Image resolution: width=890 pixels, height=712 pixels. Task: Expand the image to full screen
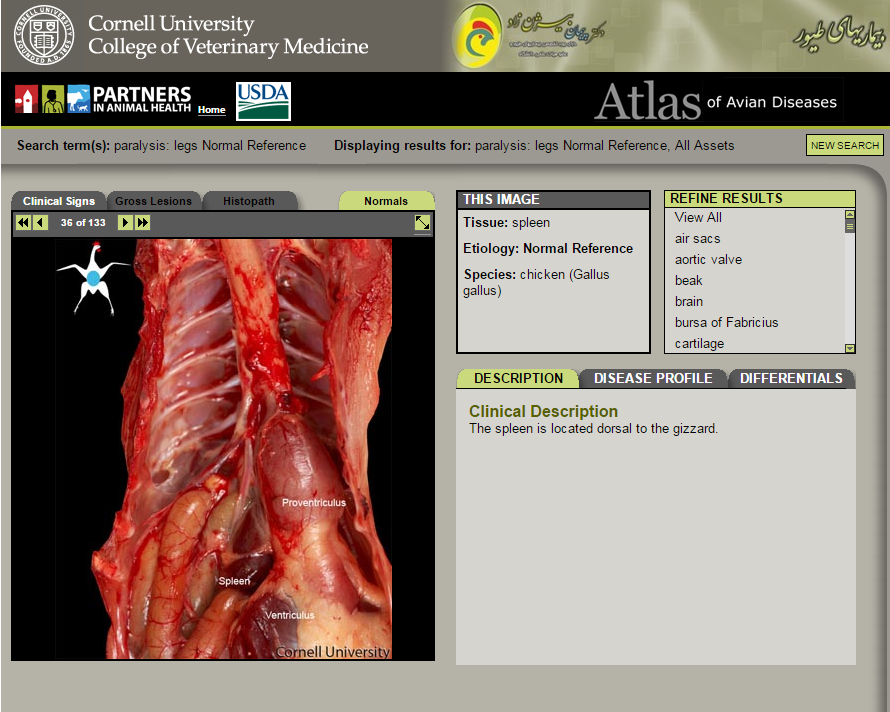(422, 223)
